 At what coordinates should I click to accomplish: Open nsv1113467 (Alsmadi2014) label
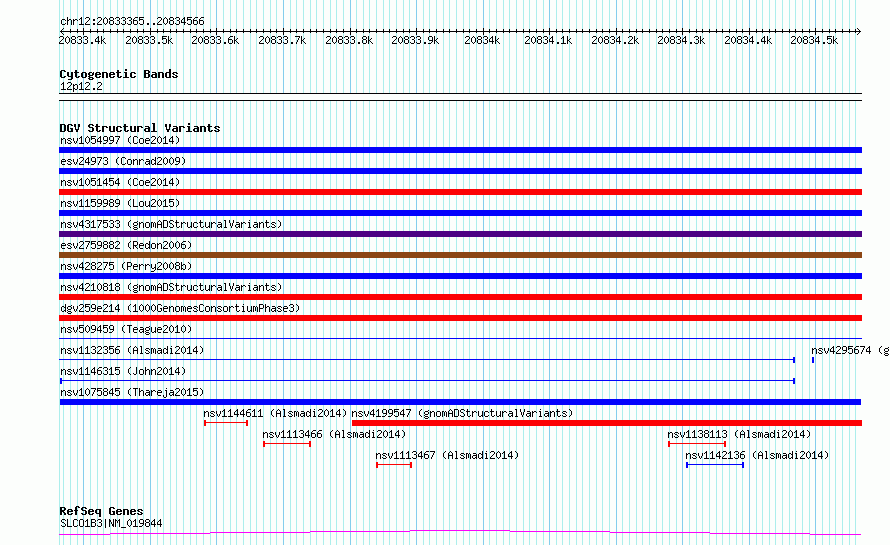pyautogui.click(x=447, y=455)
